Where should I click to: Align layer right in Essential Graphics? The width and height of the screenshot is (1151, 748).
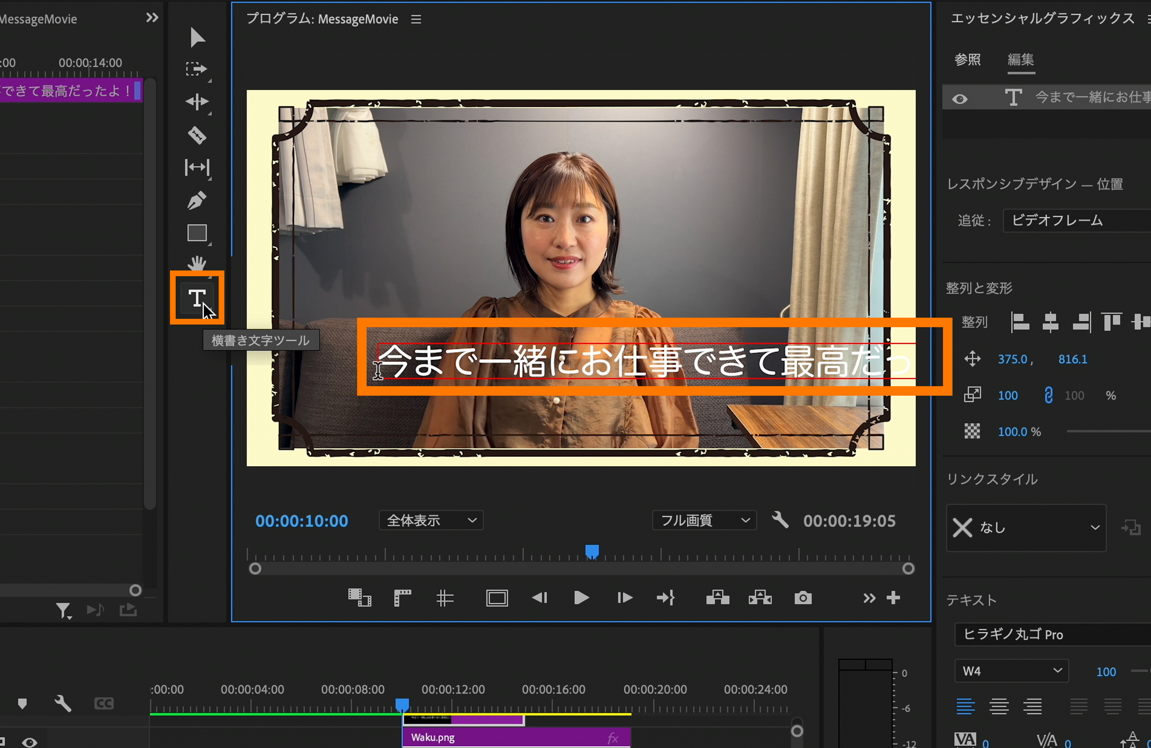[1081, 322]
